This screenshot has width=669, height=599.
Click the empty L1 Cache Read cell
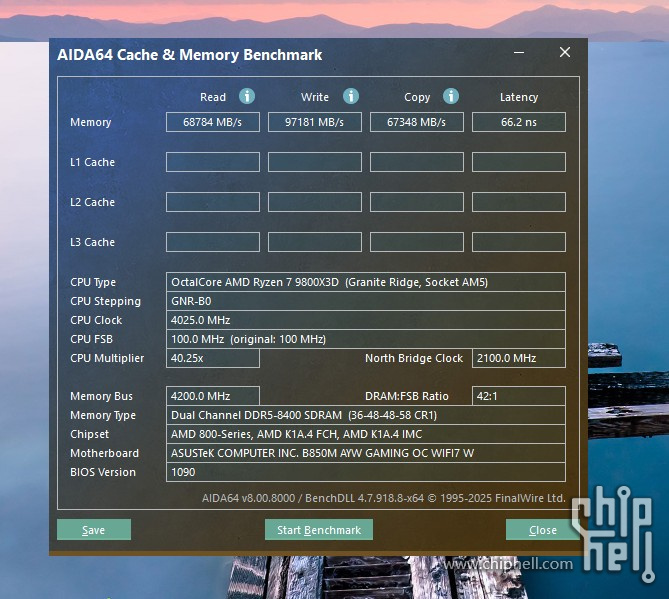pos(213,162)
